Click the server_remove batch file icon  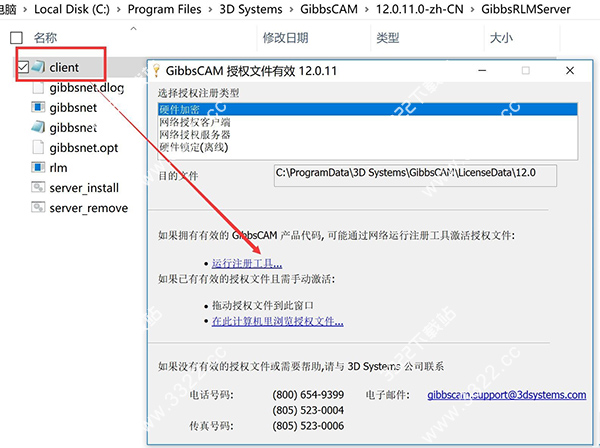[x=38, y=207]
